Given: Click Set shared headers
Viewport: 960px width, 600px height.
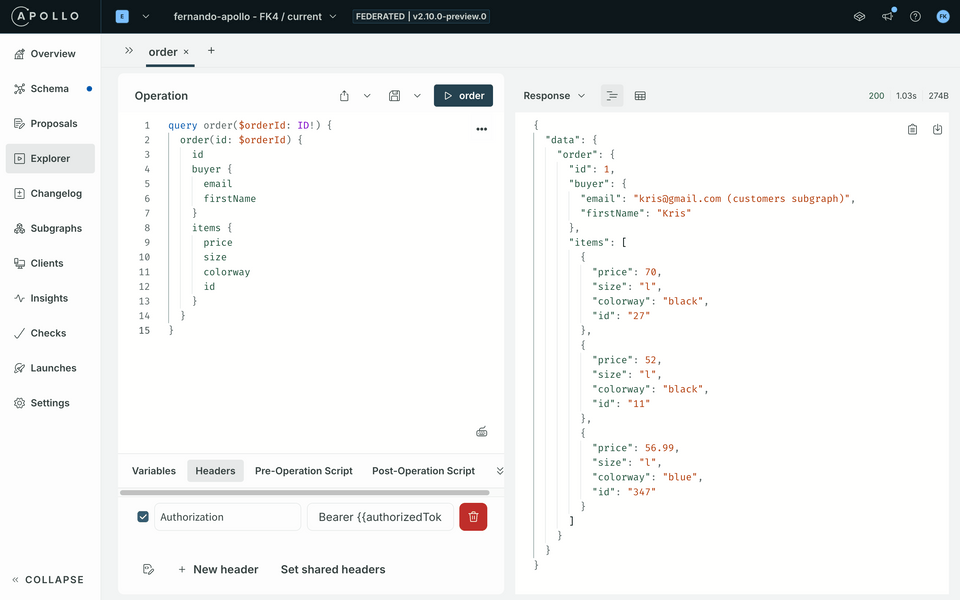Looking at the screenshot, I should click(x=333, y=569).
